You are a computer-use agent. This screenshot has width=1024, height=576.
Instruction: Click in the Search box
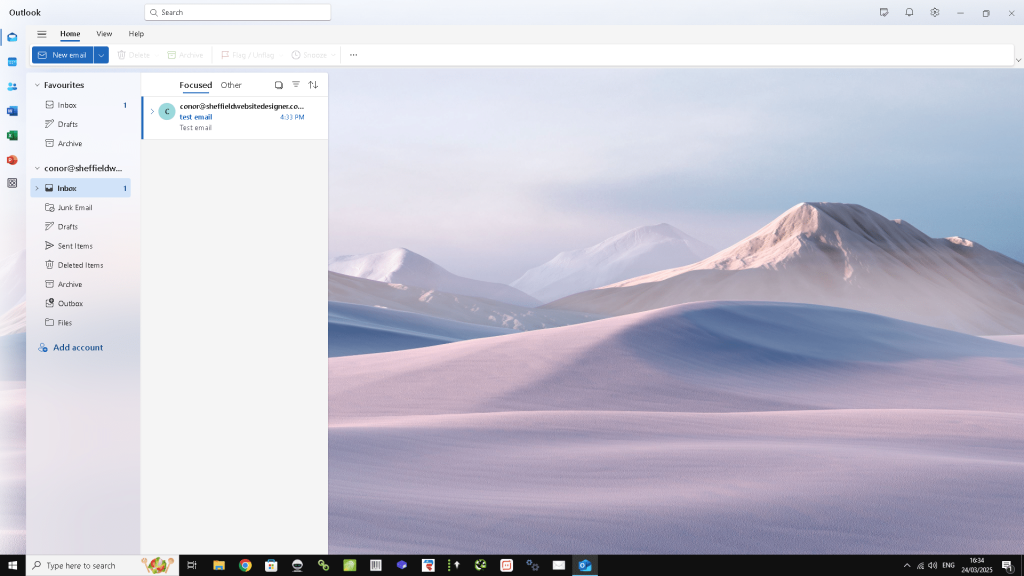point(238,12)
